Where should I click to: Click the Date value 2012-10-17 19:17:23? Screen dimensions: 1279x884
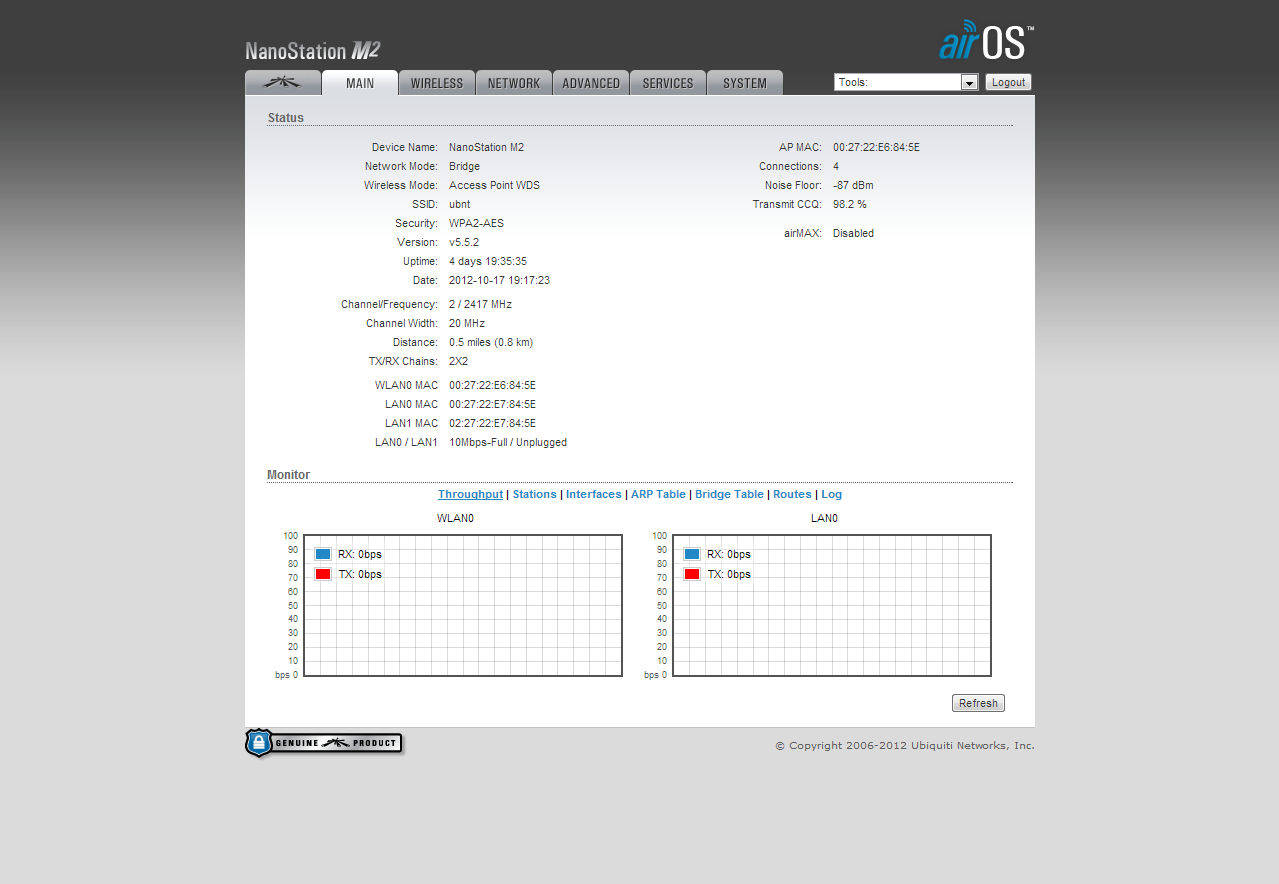pyautogui.click(x=499, y=280)
